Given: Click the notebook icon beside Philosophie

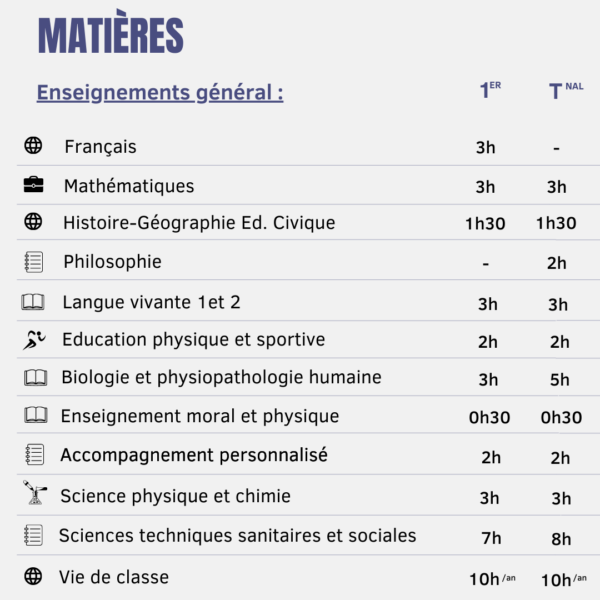Looking at the screenshot, I should (33, 262).
